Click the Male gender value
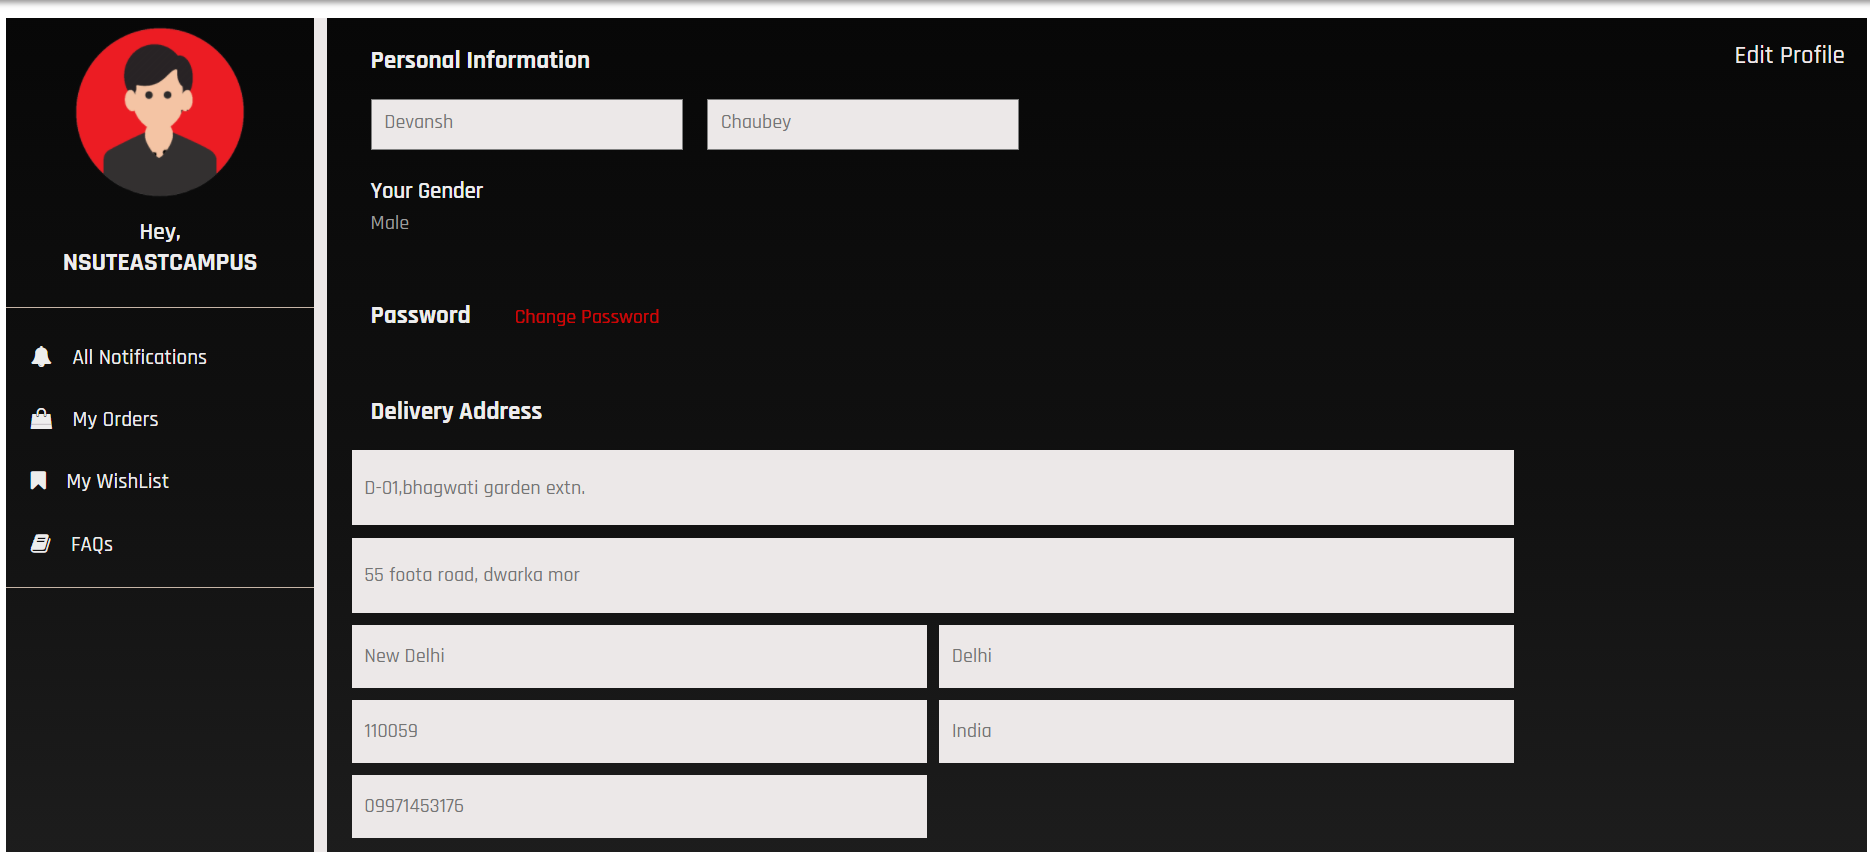 coord(390,223)
